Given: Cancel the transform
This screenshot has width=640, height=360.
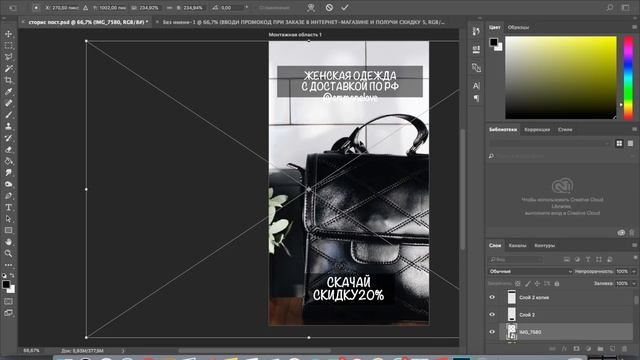Looking at the screenshot, I should (x=329, y=7).
